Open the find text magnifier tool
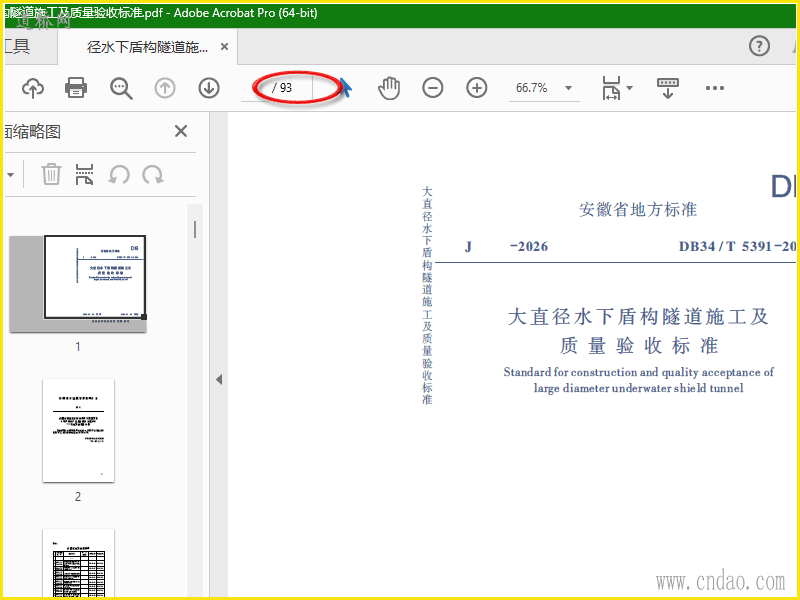 [x=121, y=88]
